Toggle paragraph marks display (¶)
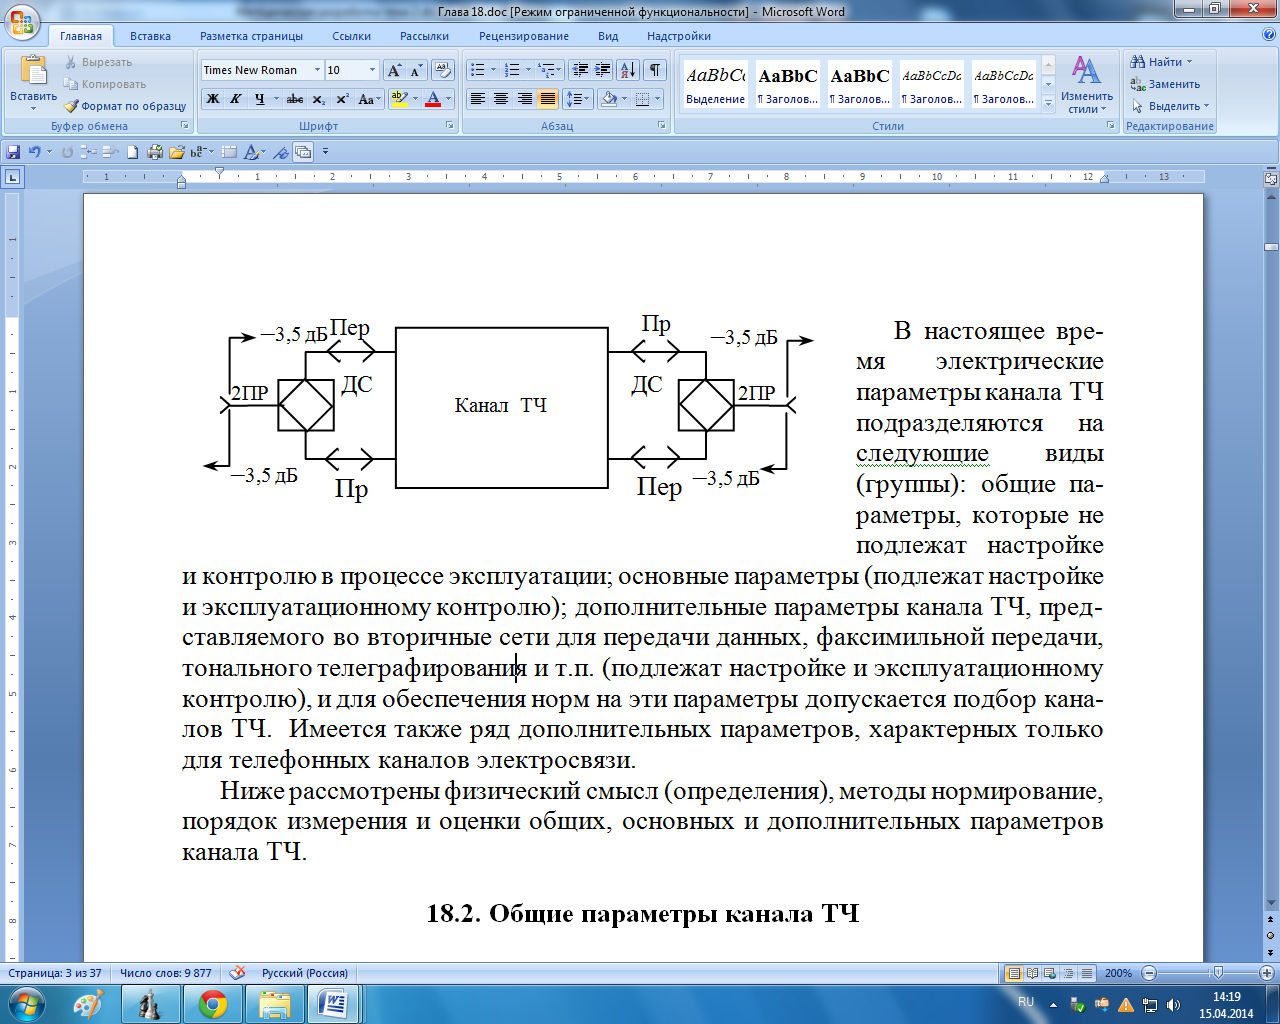This screenshot has width=1280, height=1024. click(654, 70)
